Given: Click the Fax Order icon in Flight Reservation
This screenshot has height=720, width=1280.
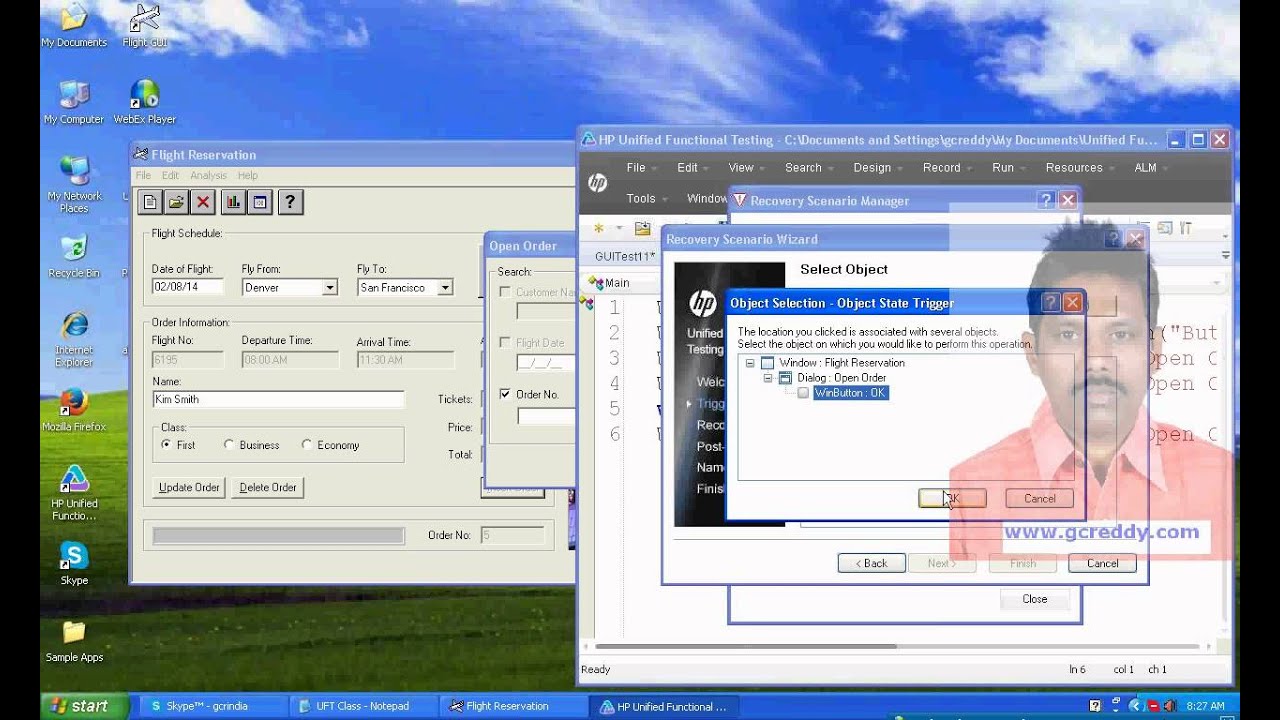Looking at the screenshot, I should 259,202.
